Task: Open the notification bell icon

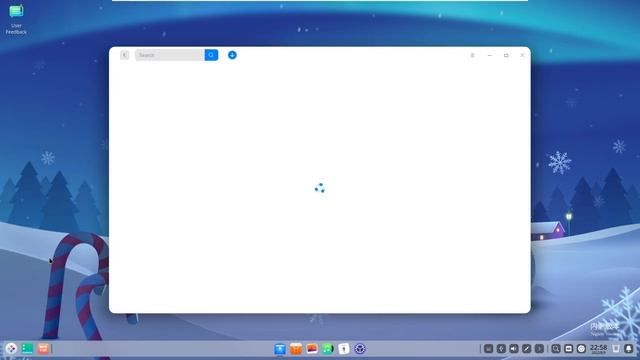Action: 629,349
